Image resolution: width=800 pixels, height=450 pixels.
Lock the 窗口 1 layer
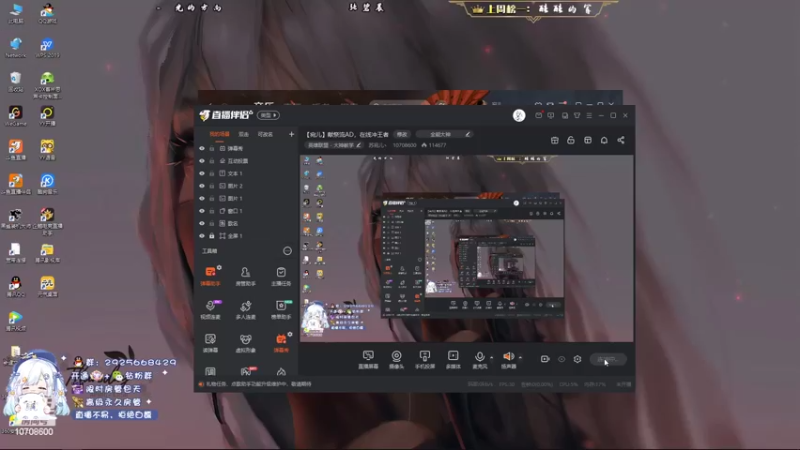(212, 211)
